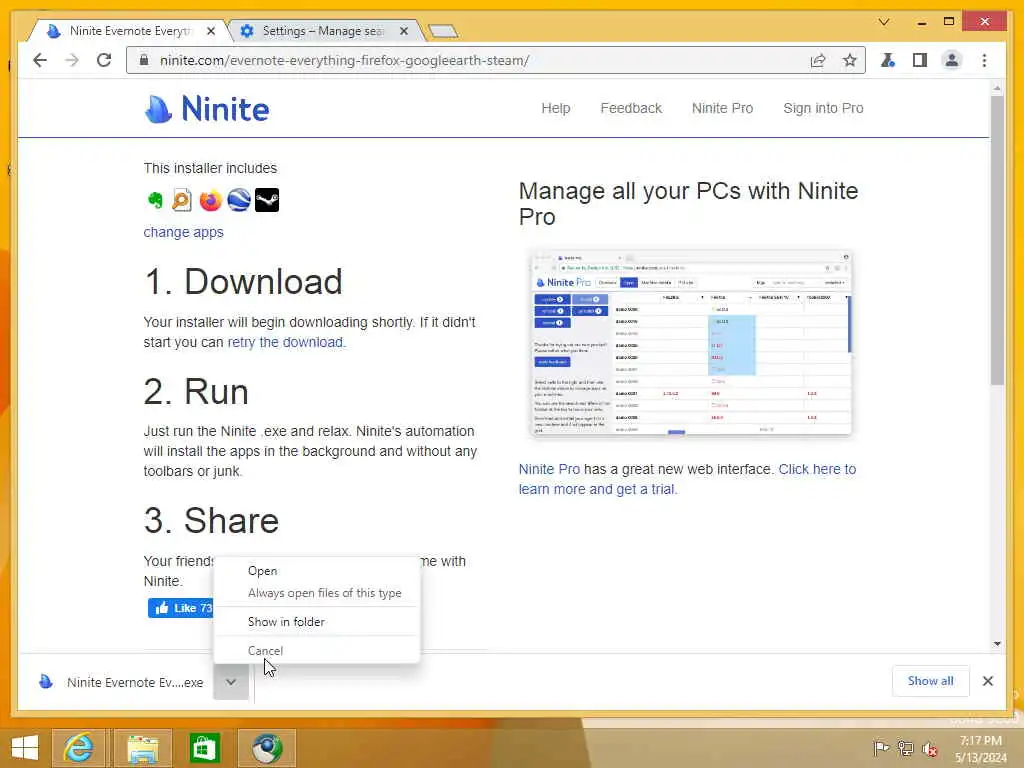The height and width of the screenshot is (768, 1024).
Task: Expand the download item options chevron
Action: point(231,682)
